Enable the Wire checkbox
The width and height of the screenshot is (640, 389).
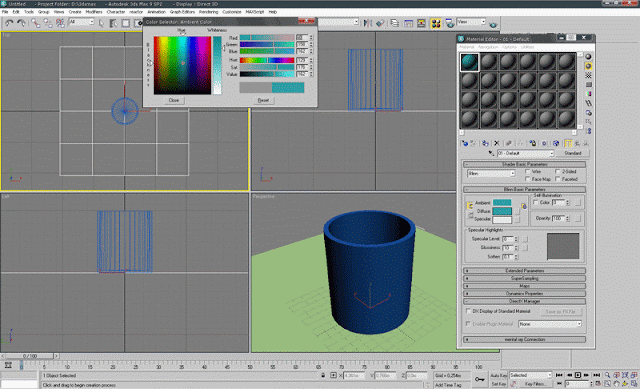[527, 171]
